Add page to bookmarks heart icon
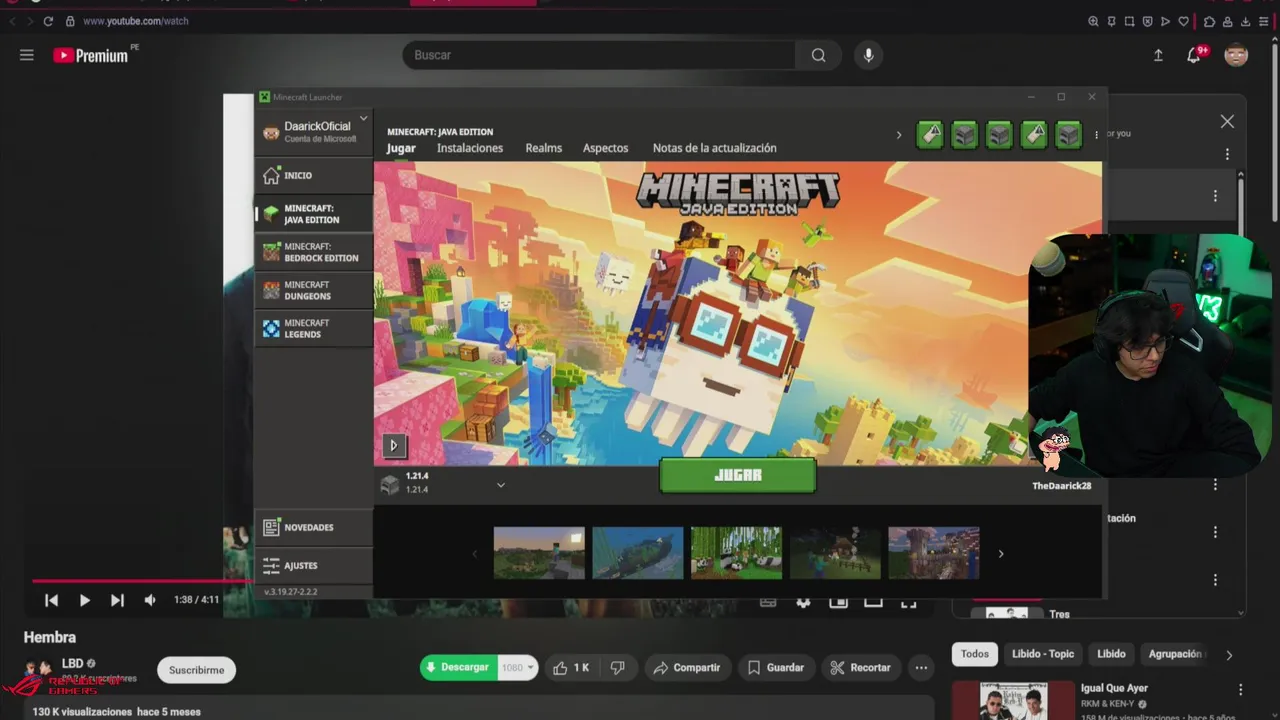 point(1183,21)
